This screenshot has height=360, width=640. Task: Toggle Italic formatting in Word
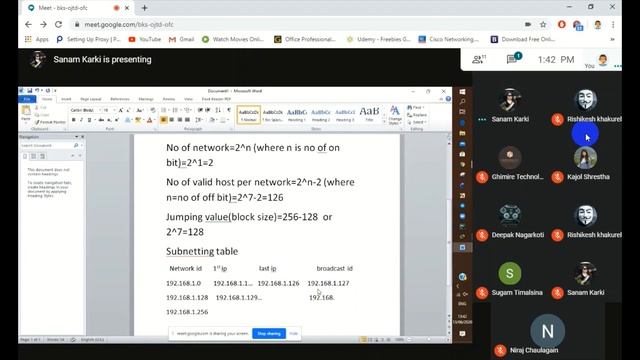click(81, 120)
